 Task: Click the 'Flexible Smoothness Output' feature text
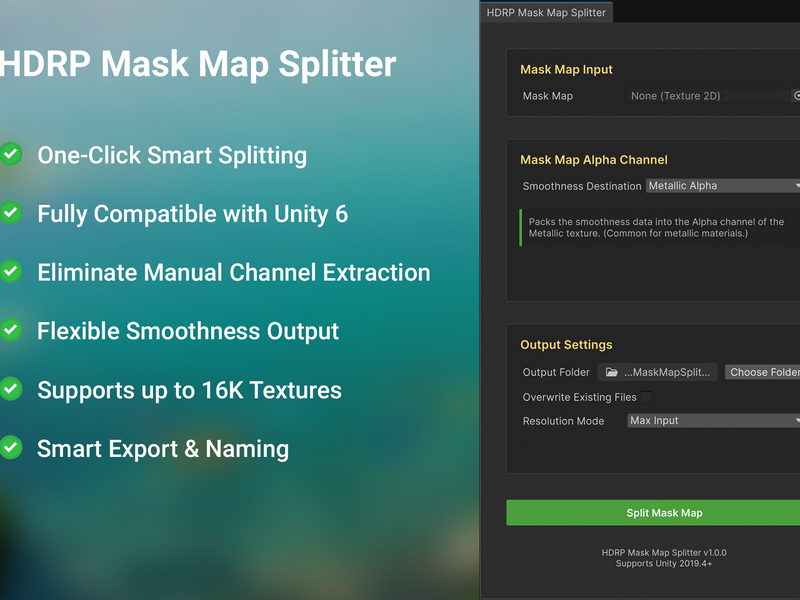(188, 332)
